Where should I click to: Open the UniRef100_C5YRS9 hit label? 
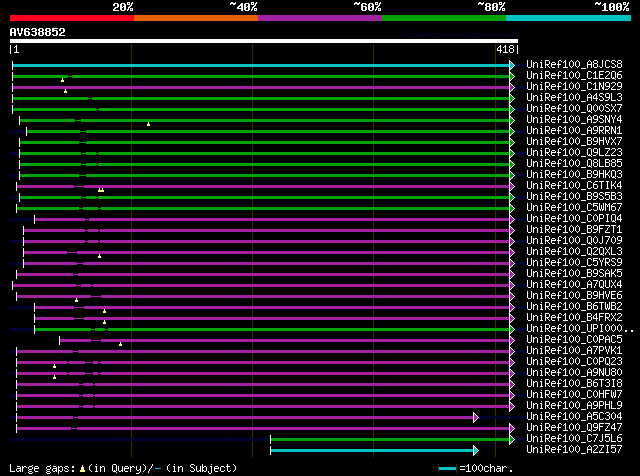point(574,262)
